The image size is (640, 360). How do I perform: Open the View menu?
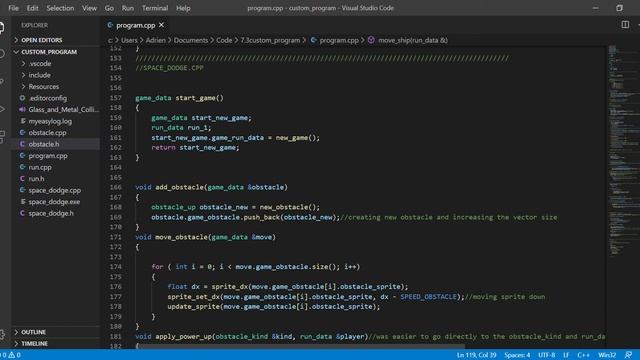tap(89, 8)
